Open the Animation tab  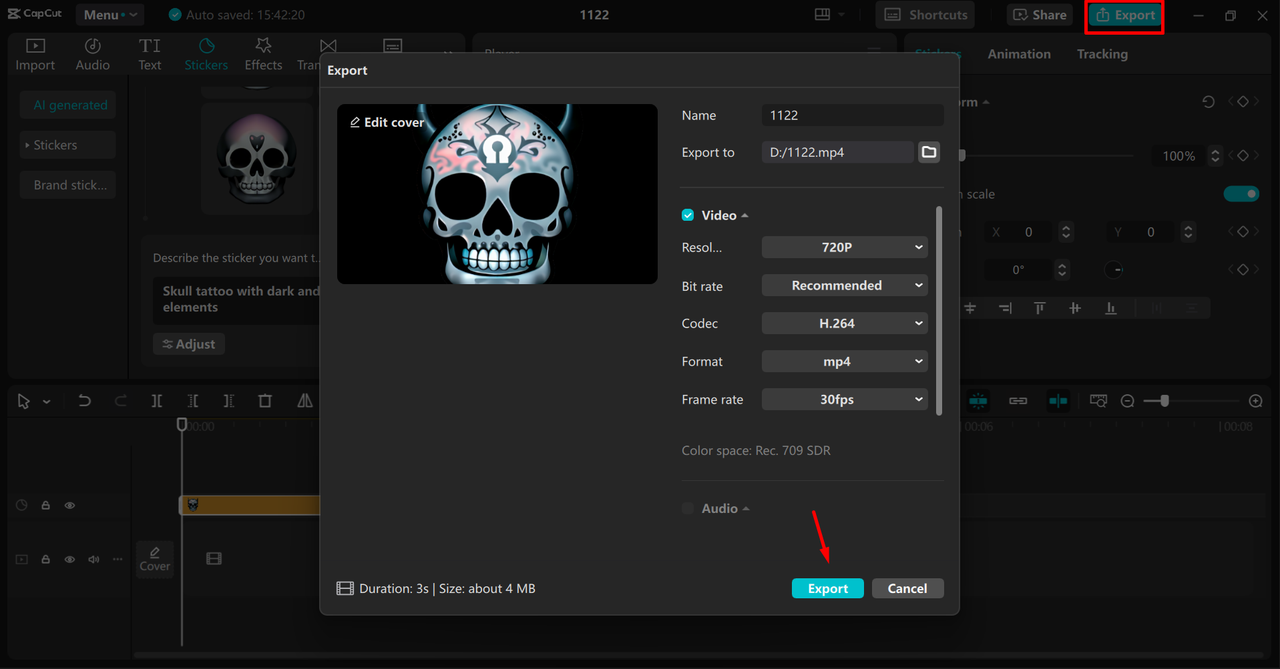(1019, 54)
